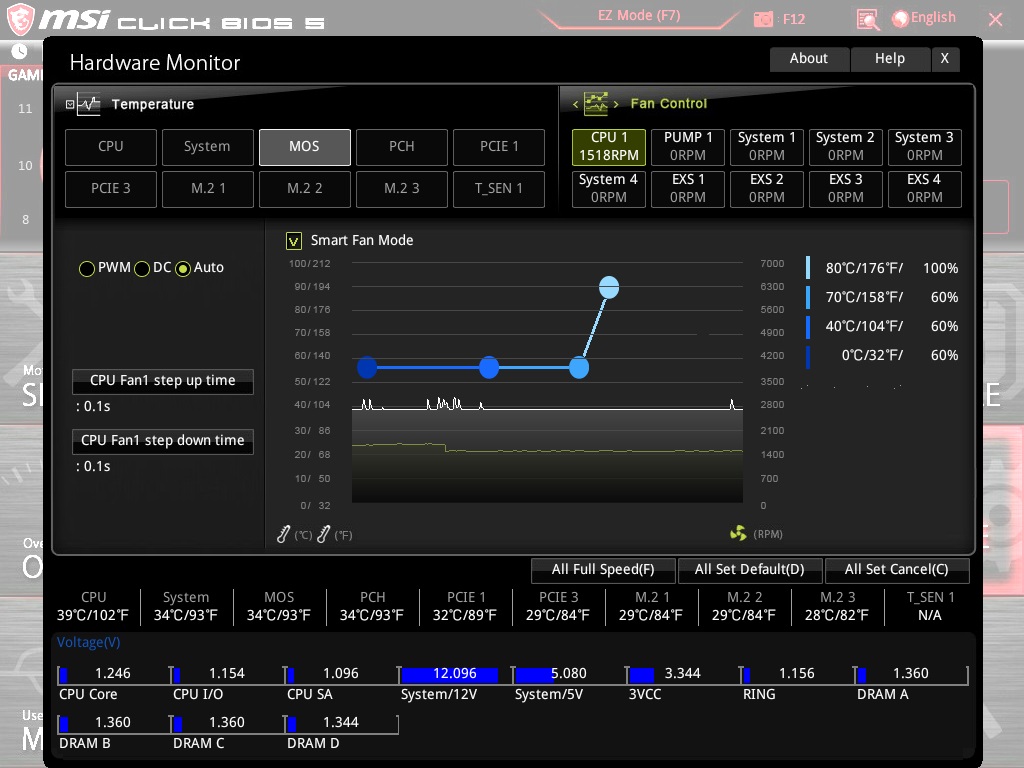Select the EXS 1 fan

click(688, 188)
